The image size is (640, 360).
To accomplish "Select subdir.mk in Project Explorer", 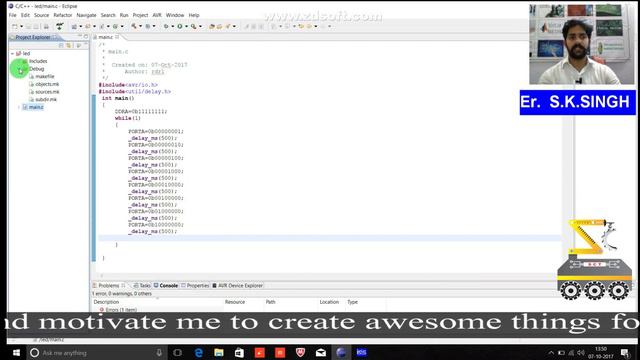I will (46, 100).
